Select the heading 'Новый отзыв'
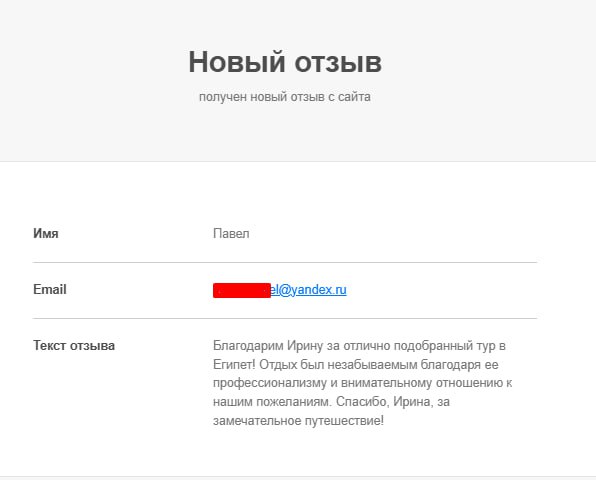Image resolution: width=596 pixels, height=480 pixels. (x=285, y=62)
